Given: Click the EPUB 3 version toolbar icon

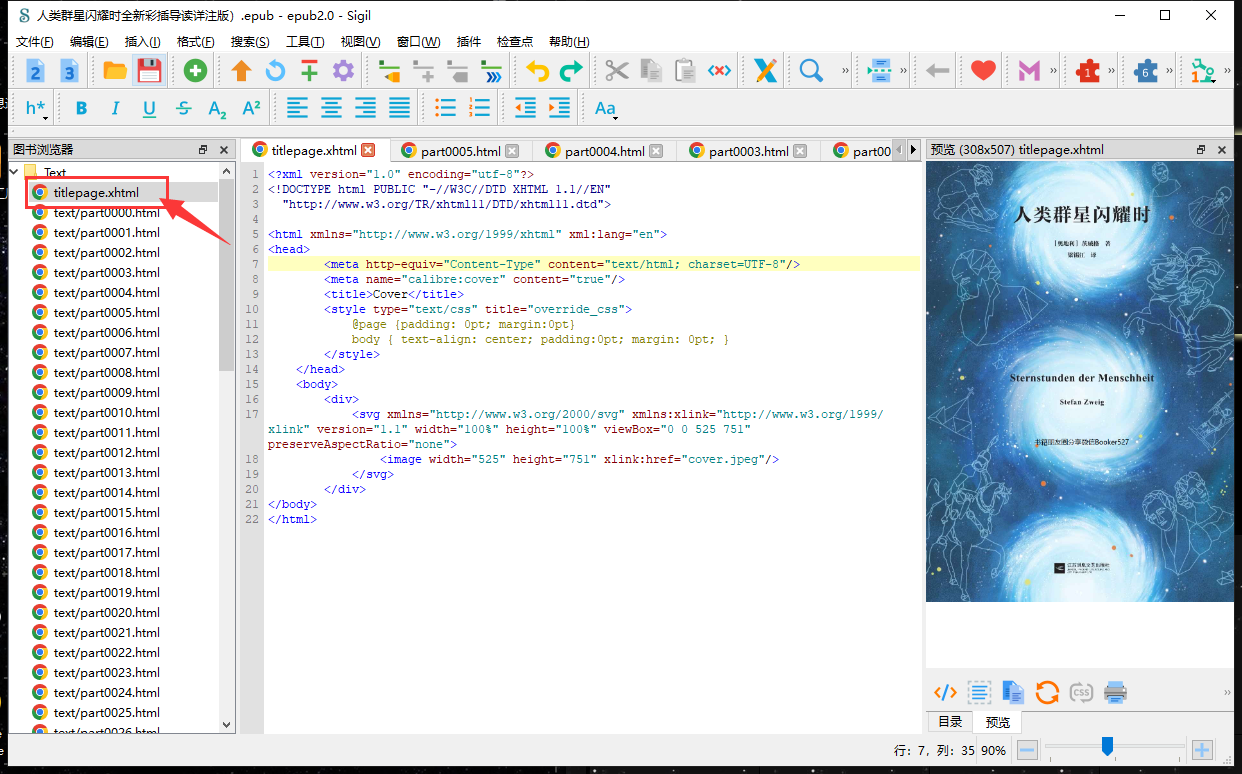Looking at the screenshot, I should tap(69, 71).
